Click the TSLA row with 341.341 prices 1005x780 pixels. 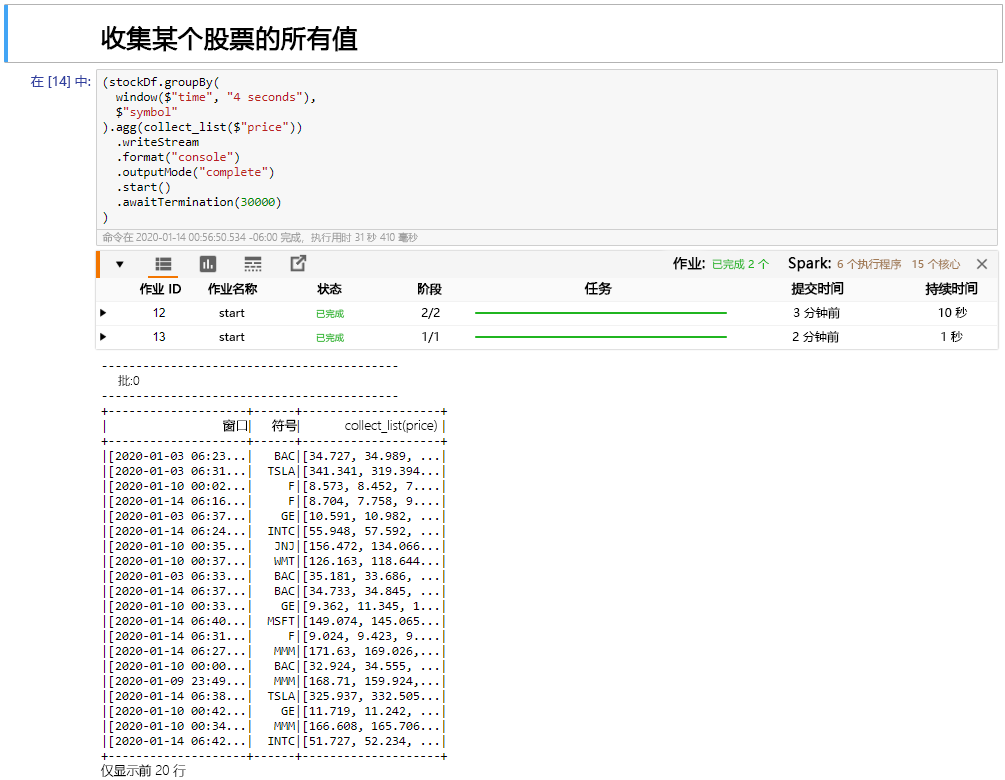tap(274, 471)
